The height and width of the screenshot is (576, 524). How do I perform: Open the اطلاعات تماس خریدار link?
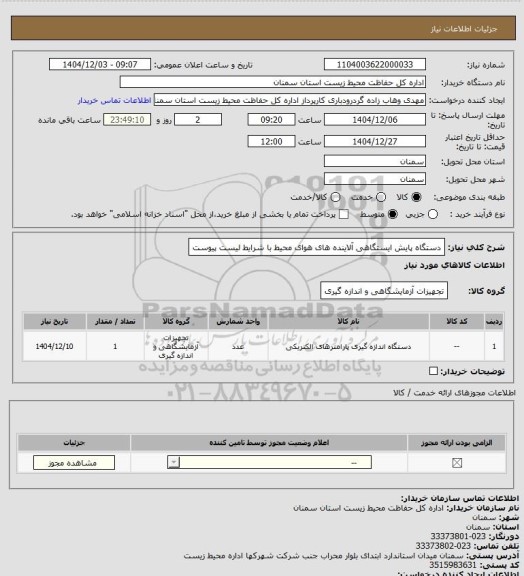coord(114,100)
